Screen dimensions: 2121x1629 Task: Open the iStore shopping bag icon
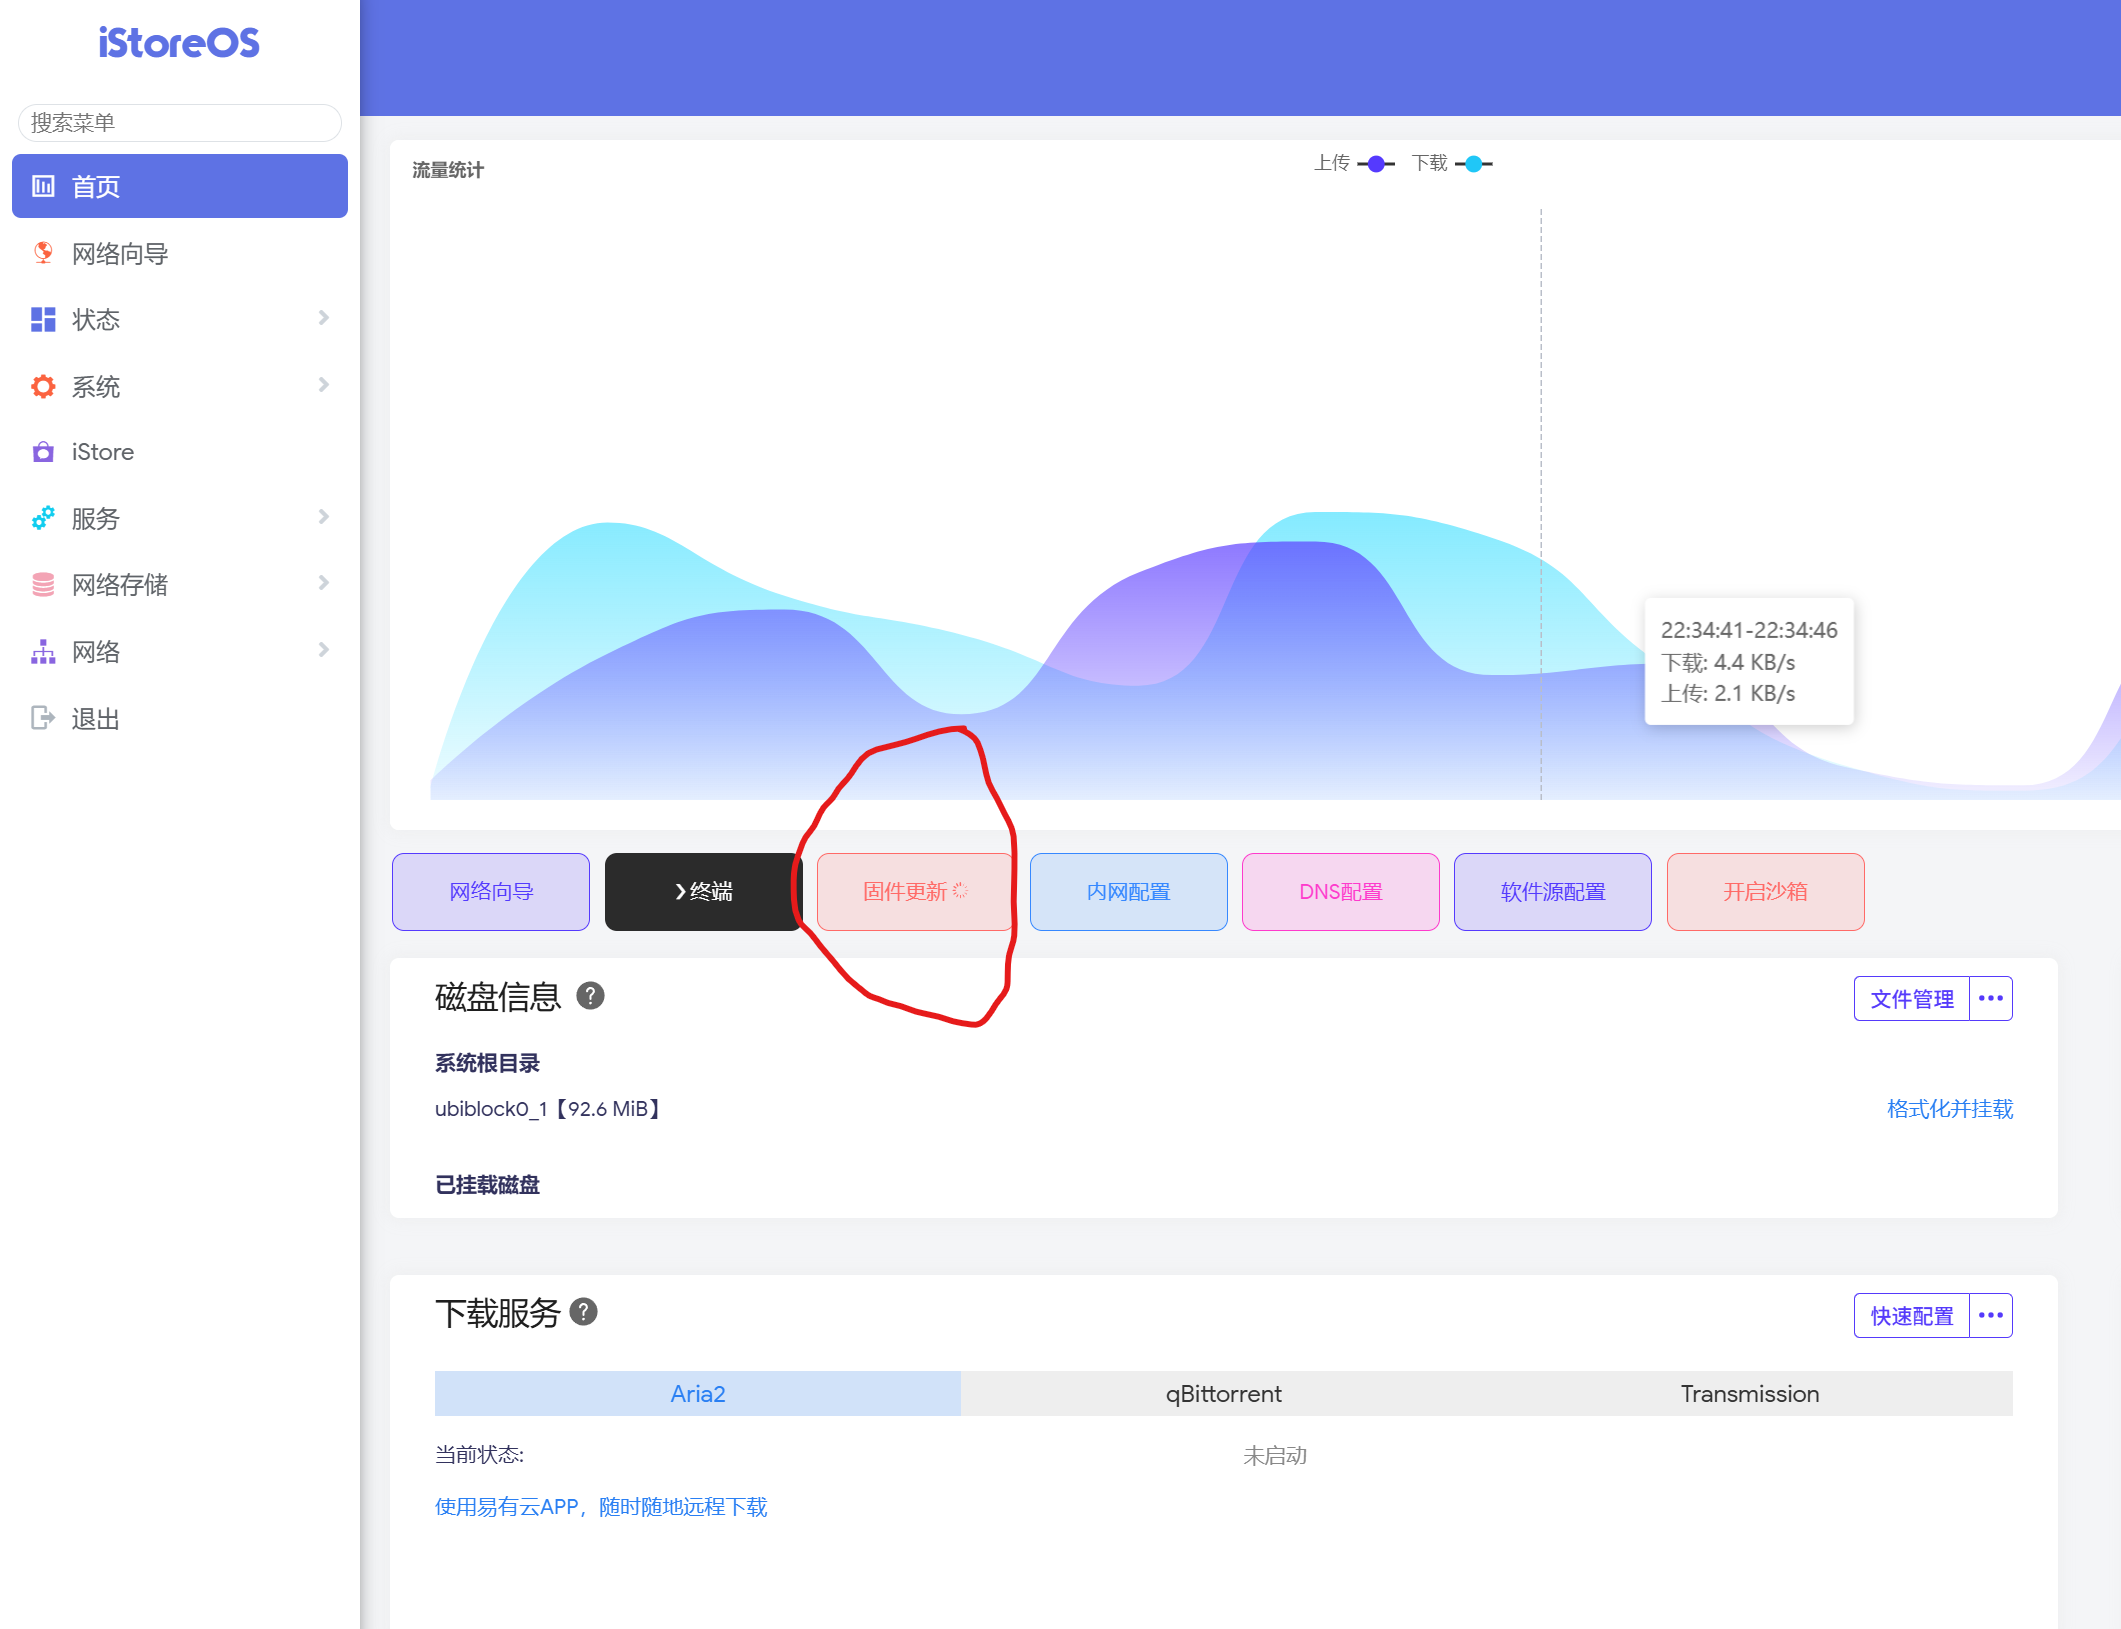pyautogui.click(x=43, y=452)
